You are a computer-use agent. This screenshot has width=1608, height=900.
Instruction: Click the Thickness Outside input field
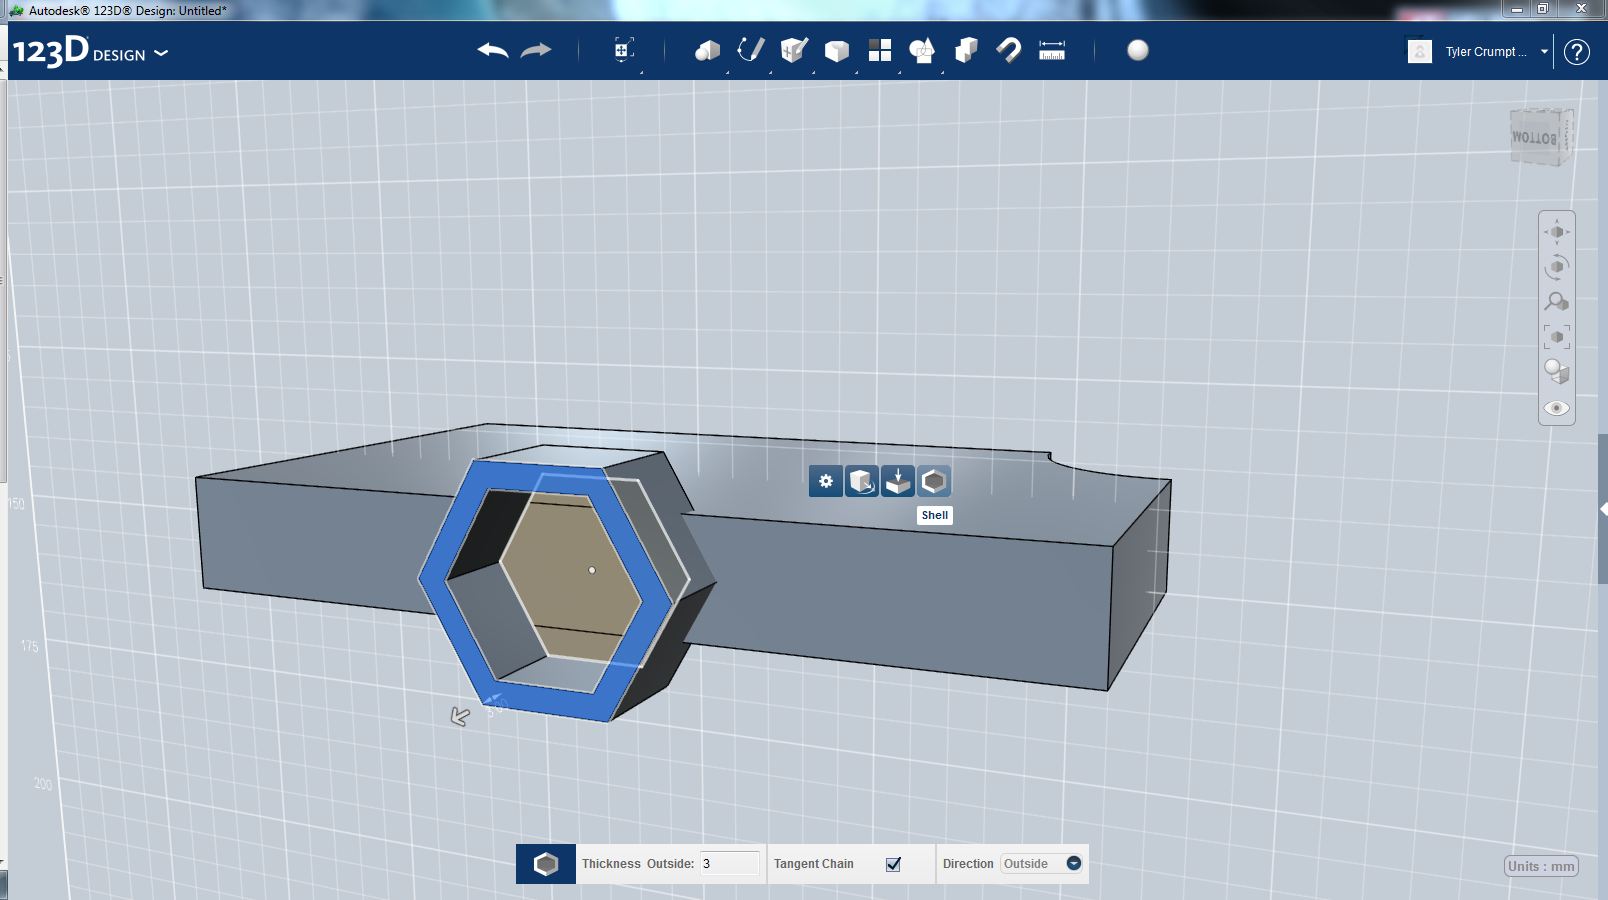[x=730, y=864]
